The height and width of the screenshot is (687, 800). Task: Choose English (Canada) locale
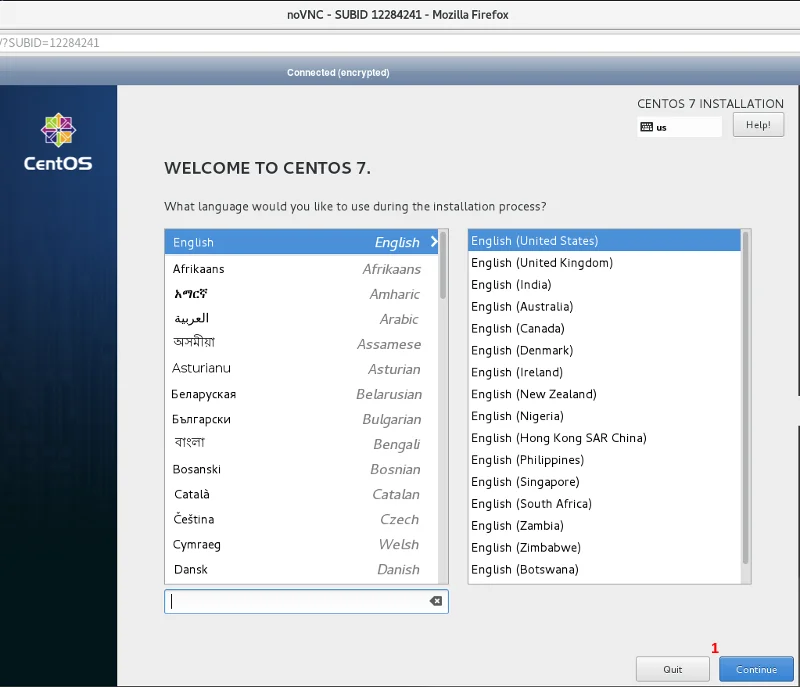click(518, 329)
